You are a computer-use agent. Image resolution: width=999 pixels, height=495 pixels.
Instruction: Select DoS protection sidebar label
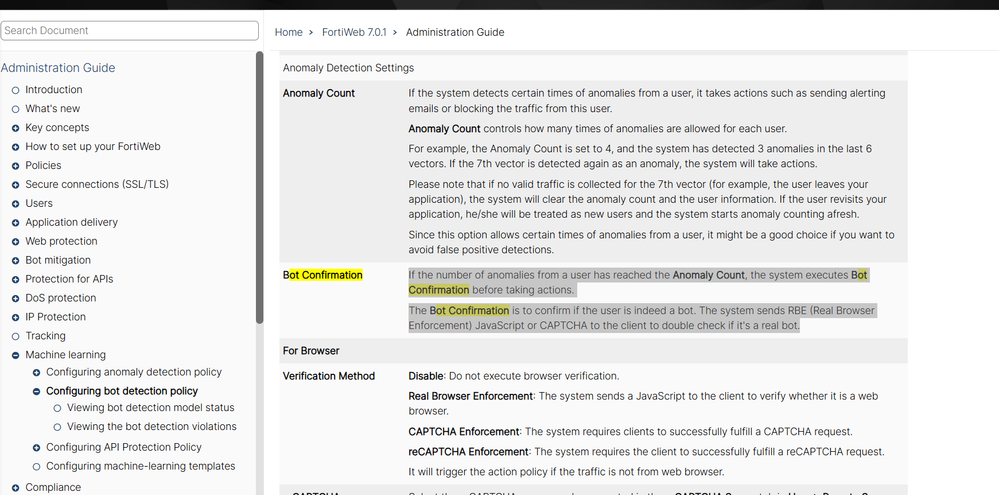(61, 298)
